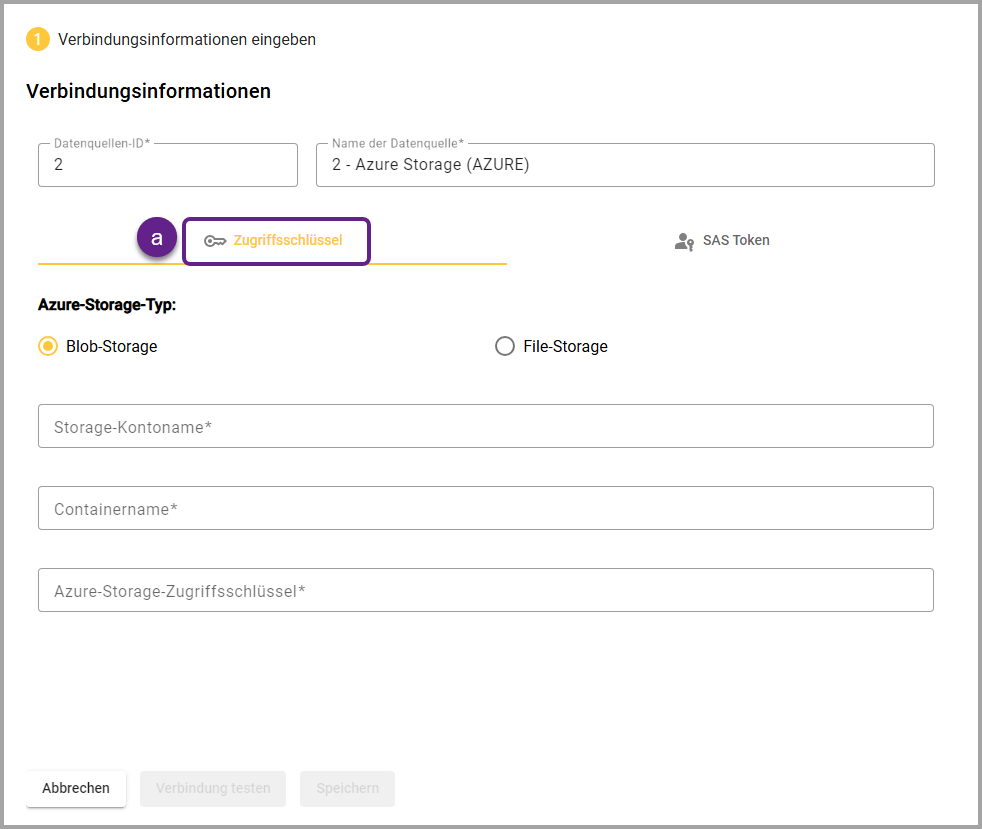Open the SAS Token tab
This screenshot has width=982, height=829.
click(x=735, y=241)
